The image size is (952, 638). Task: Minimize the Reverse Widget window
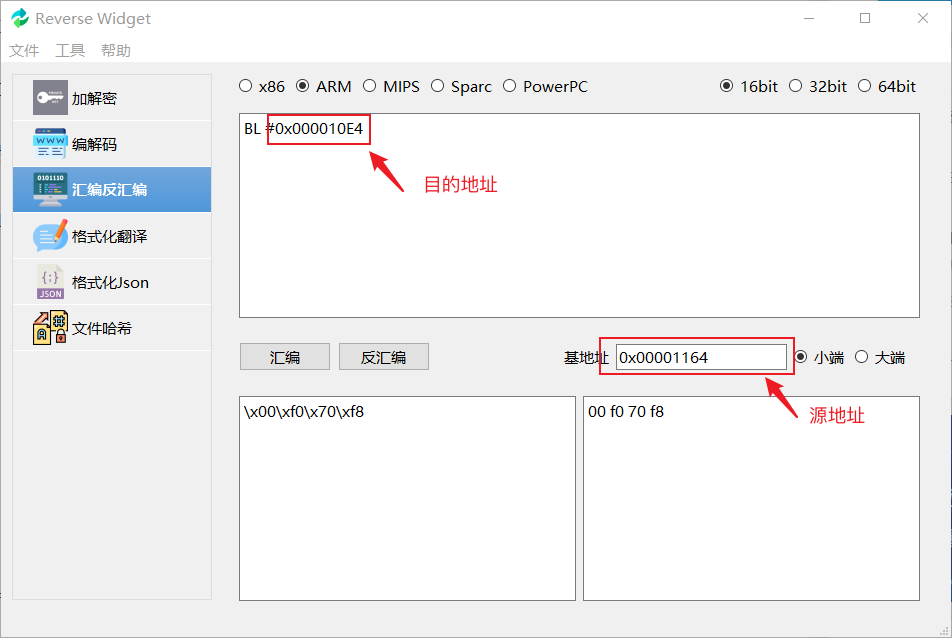coord(809,18)
